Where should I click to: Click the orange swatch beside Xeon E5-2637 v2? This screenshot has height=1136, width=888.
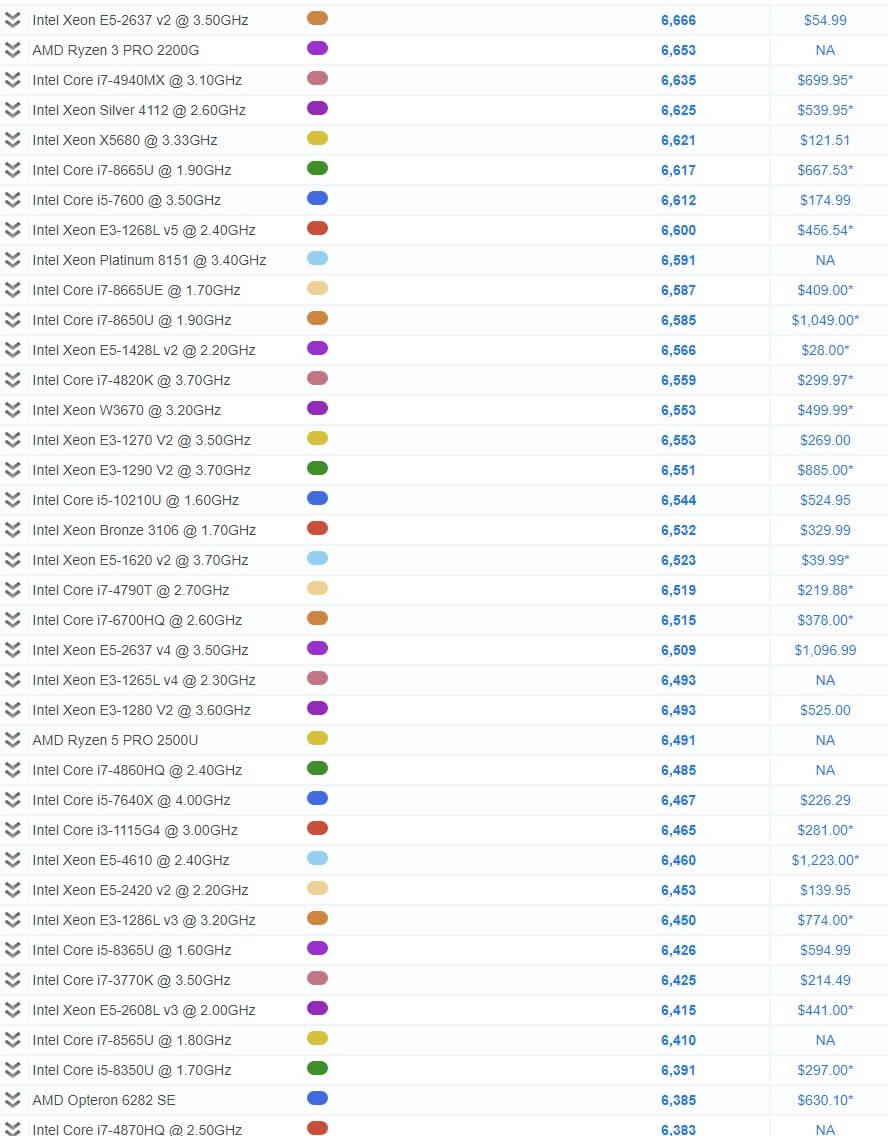click(317, 18)
